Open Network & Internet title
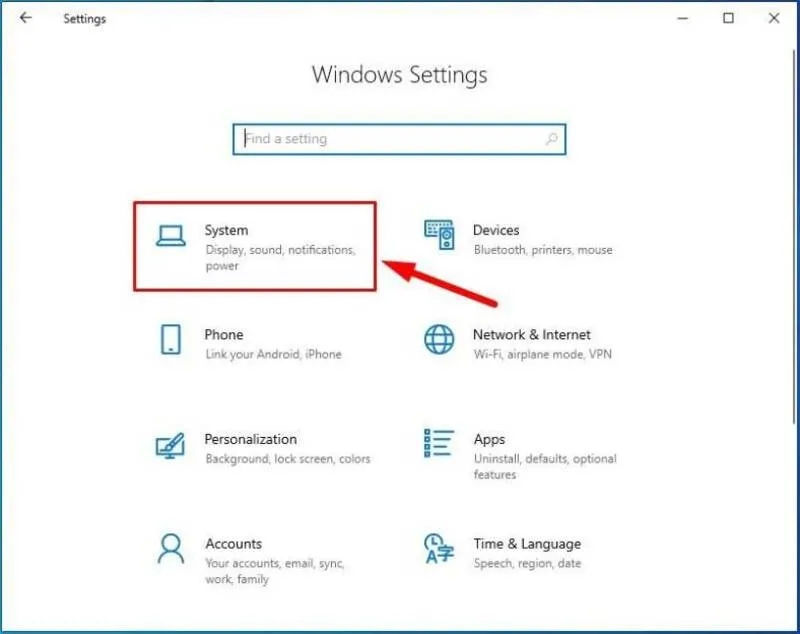 (532, 335)
